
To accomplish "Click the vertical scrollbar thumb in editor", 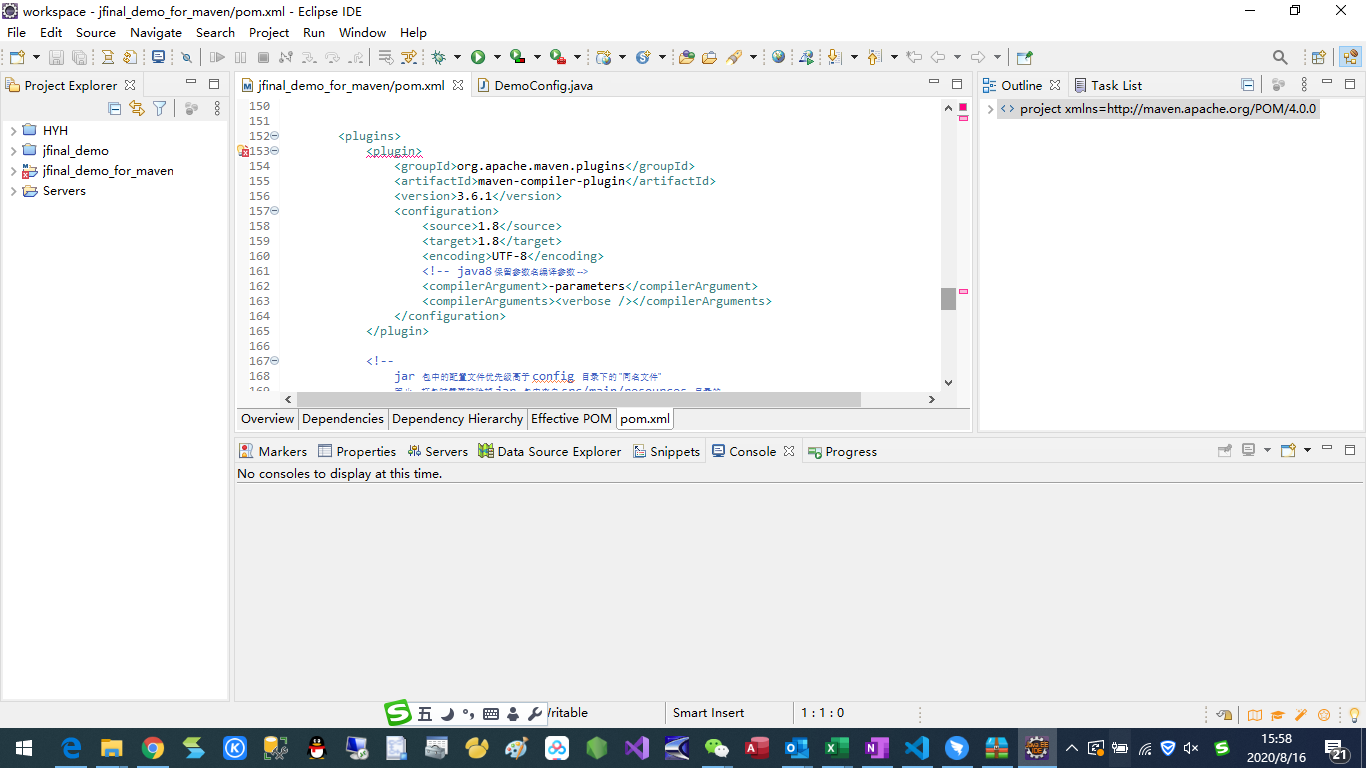I will [948, 299].
